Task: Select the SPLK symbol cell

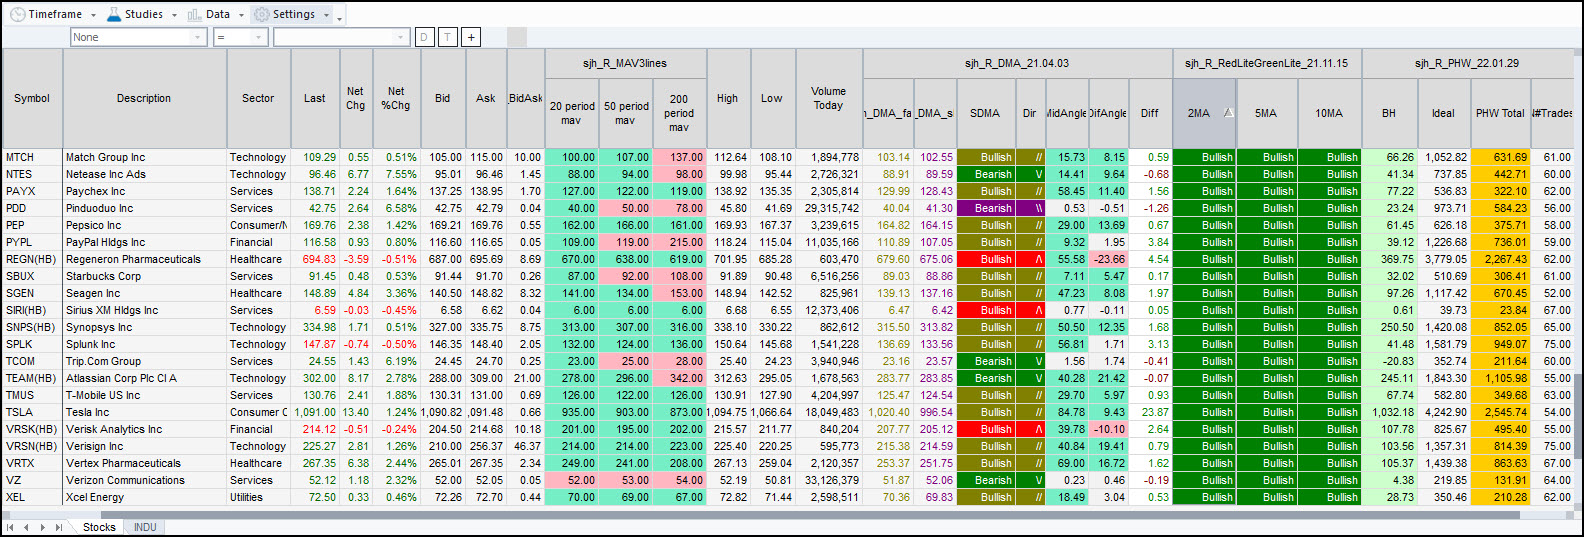Action: pyautogui.click(x=32, y=344)
